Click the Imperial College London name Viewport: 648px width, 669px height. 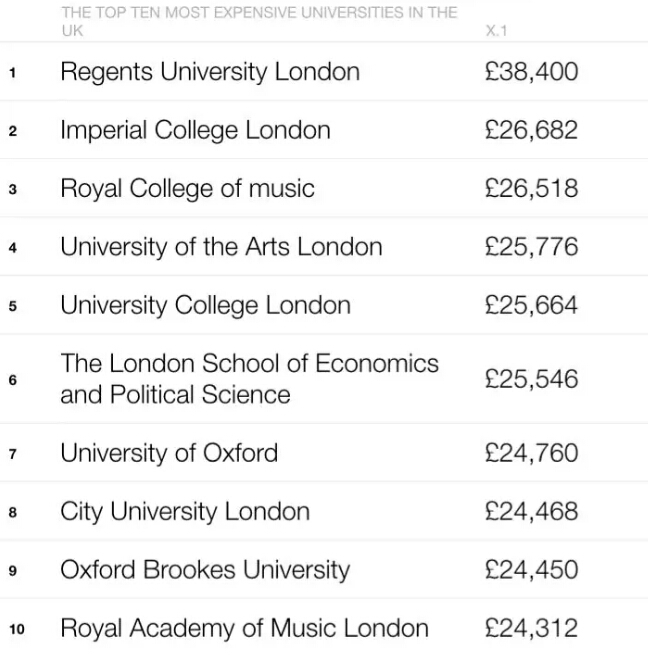(x=195, y=130)
